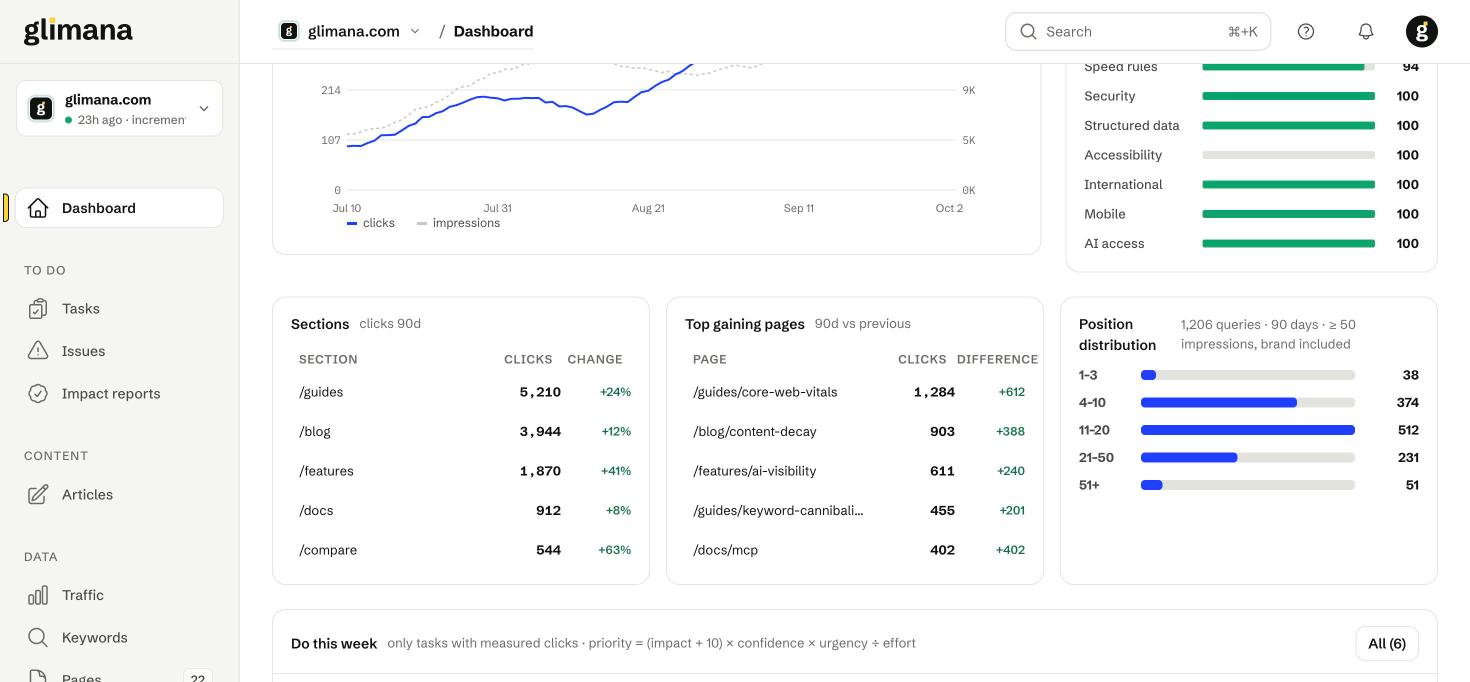This screenshot has height=682, width=1470.
Task: Open the Impact reports check-circle icon
Action: click(38, 394)
